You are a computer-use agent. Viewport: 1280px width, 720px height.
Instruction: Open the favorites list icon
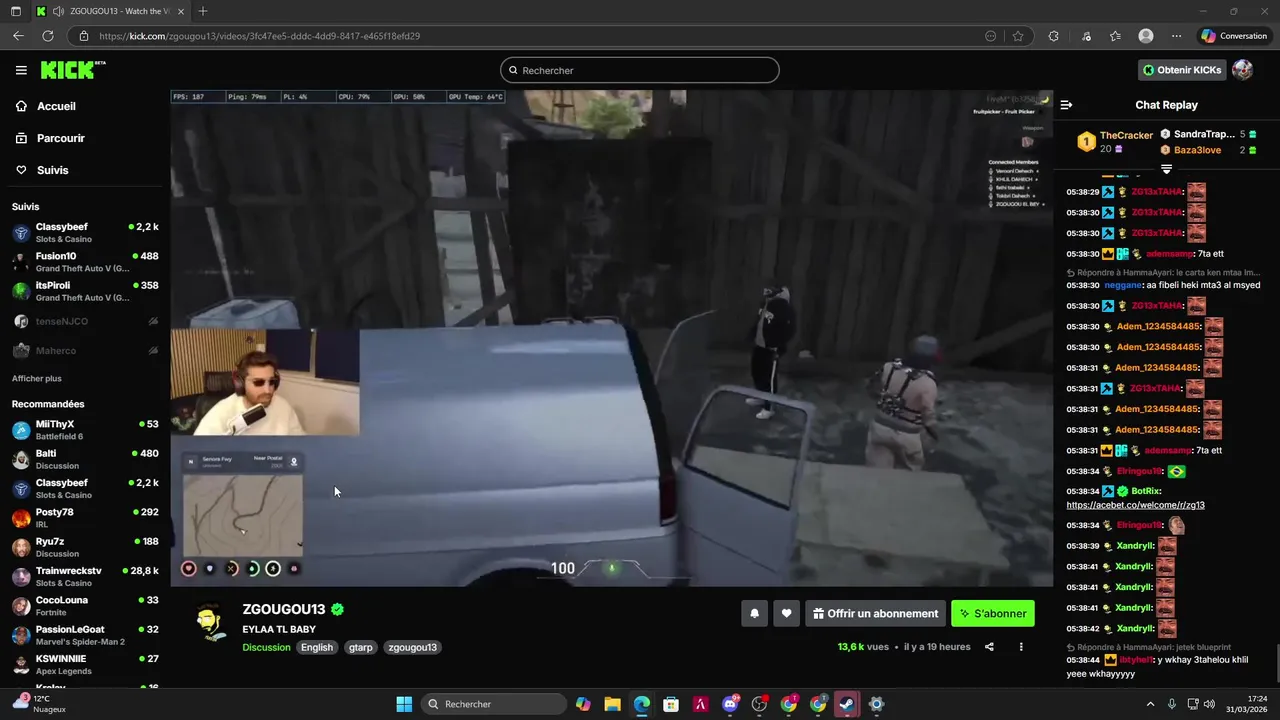1115,36
